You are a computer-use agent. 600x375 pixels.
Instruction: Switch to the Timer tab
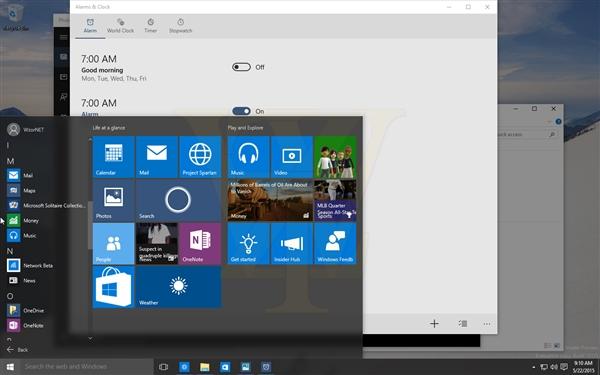pyautogui.click(x=150, y=26)
